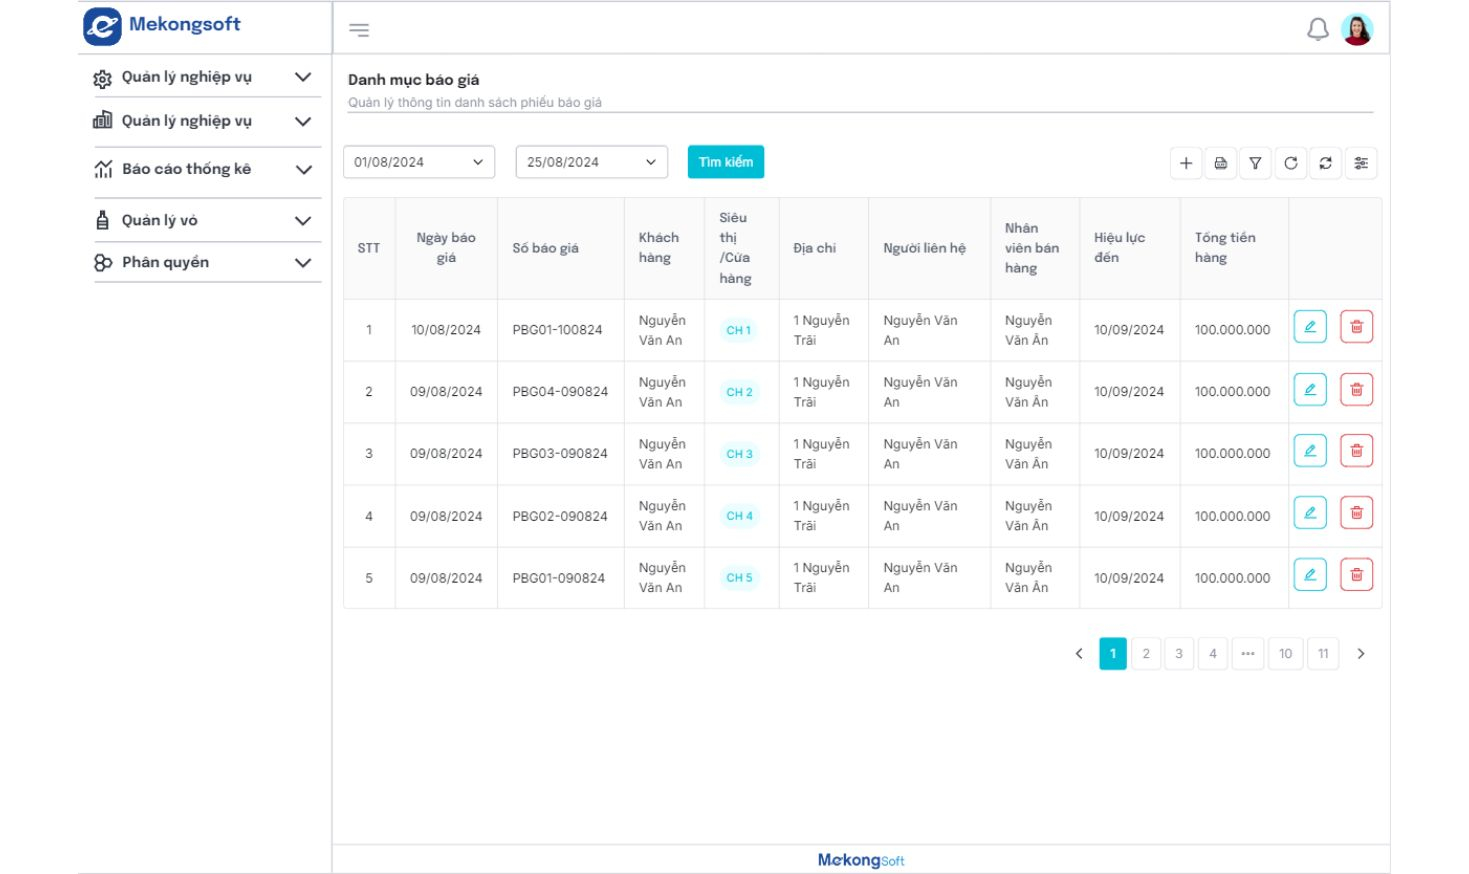Click the CH 4 store tag
This screenshot has width=1469, height=874.
740,516
